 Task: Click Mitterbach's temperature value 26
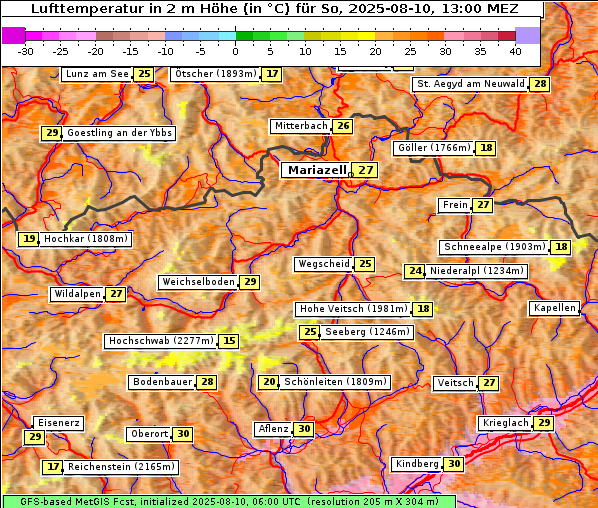point(342,126)
